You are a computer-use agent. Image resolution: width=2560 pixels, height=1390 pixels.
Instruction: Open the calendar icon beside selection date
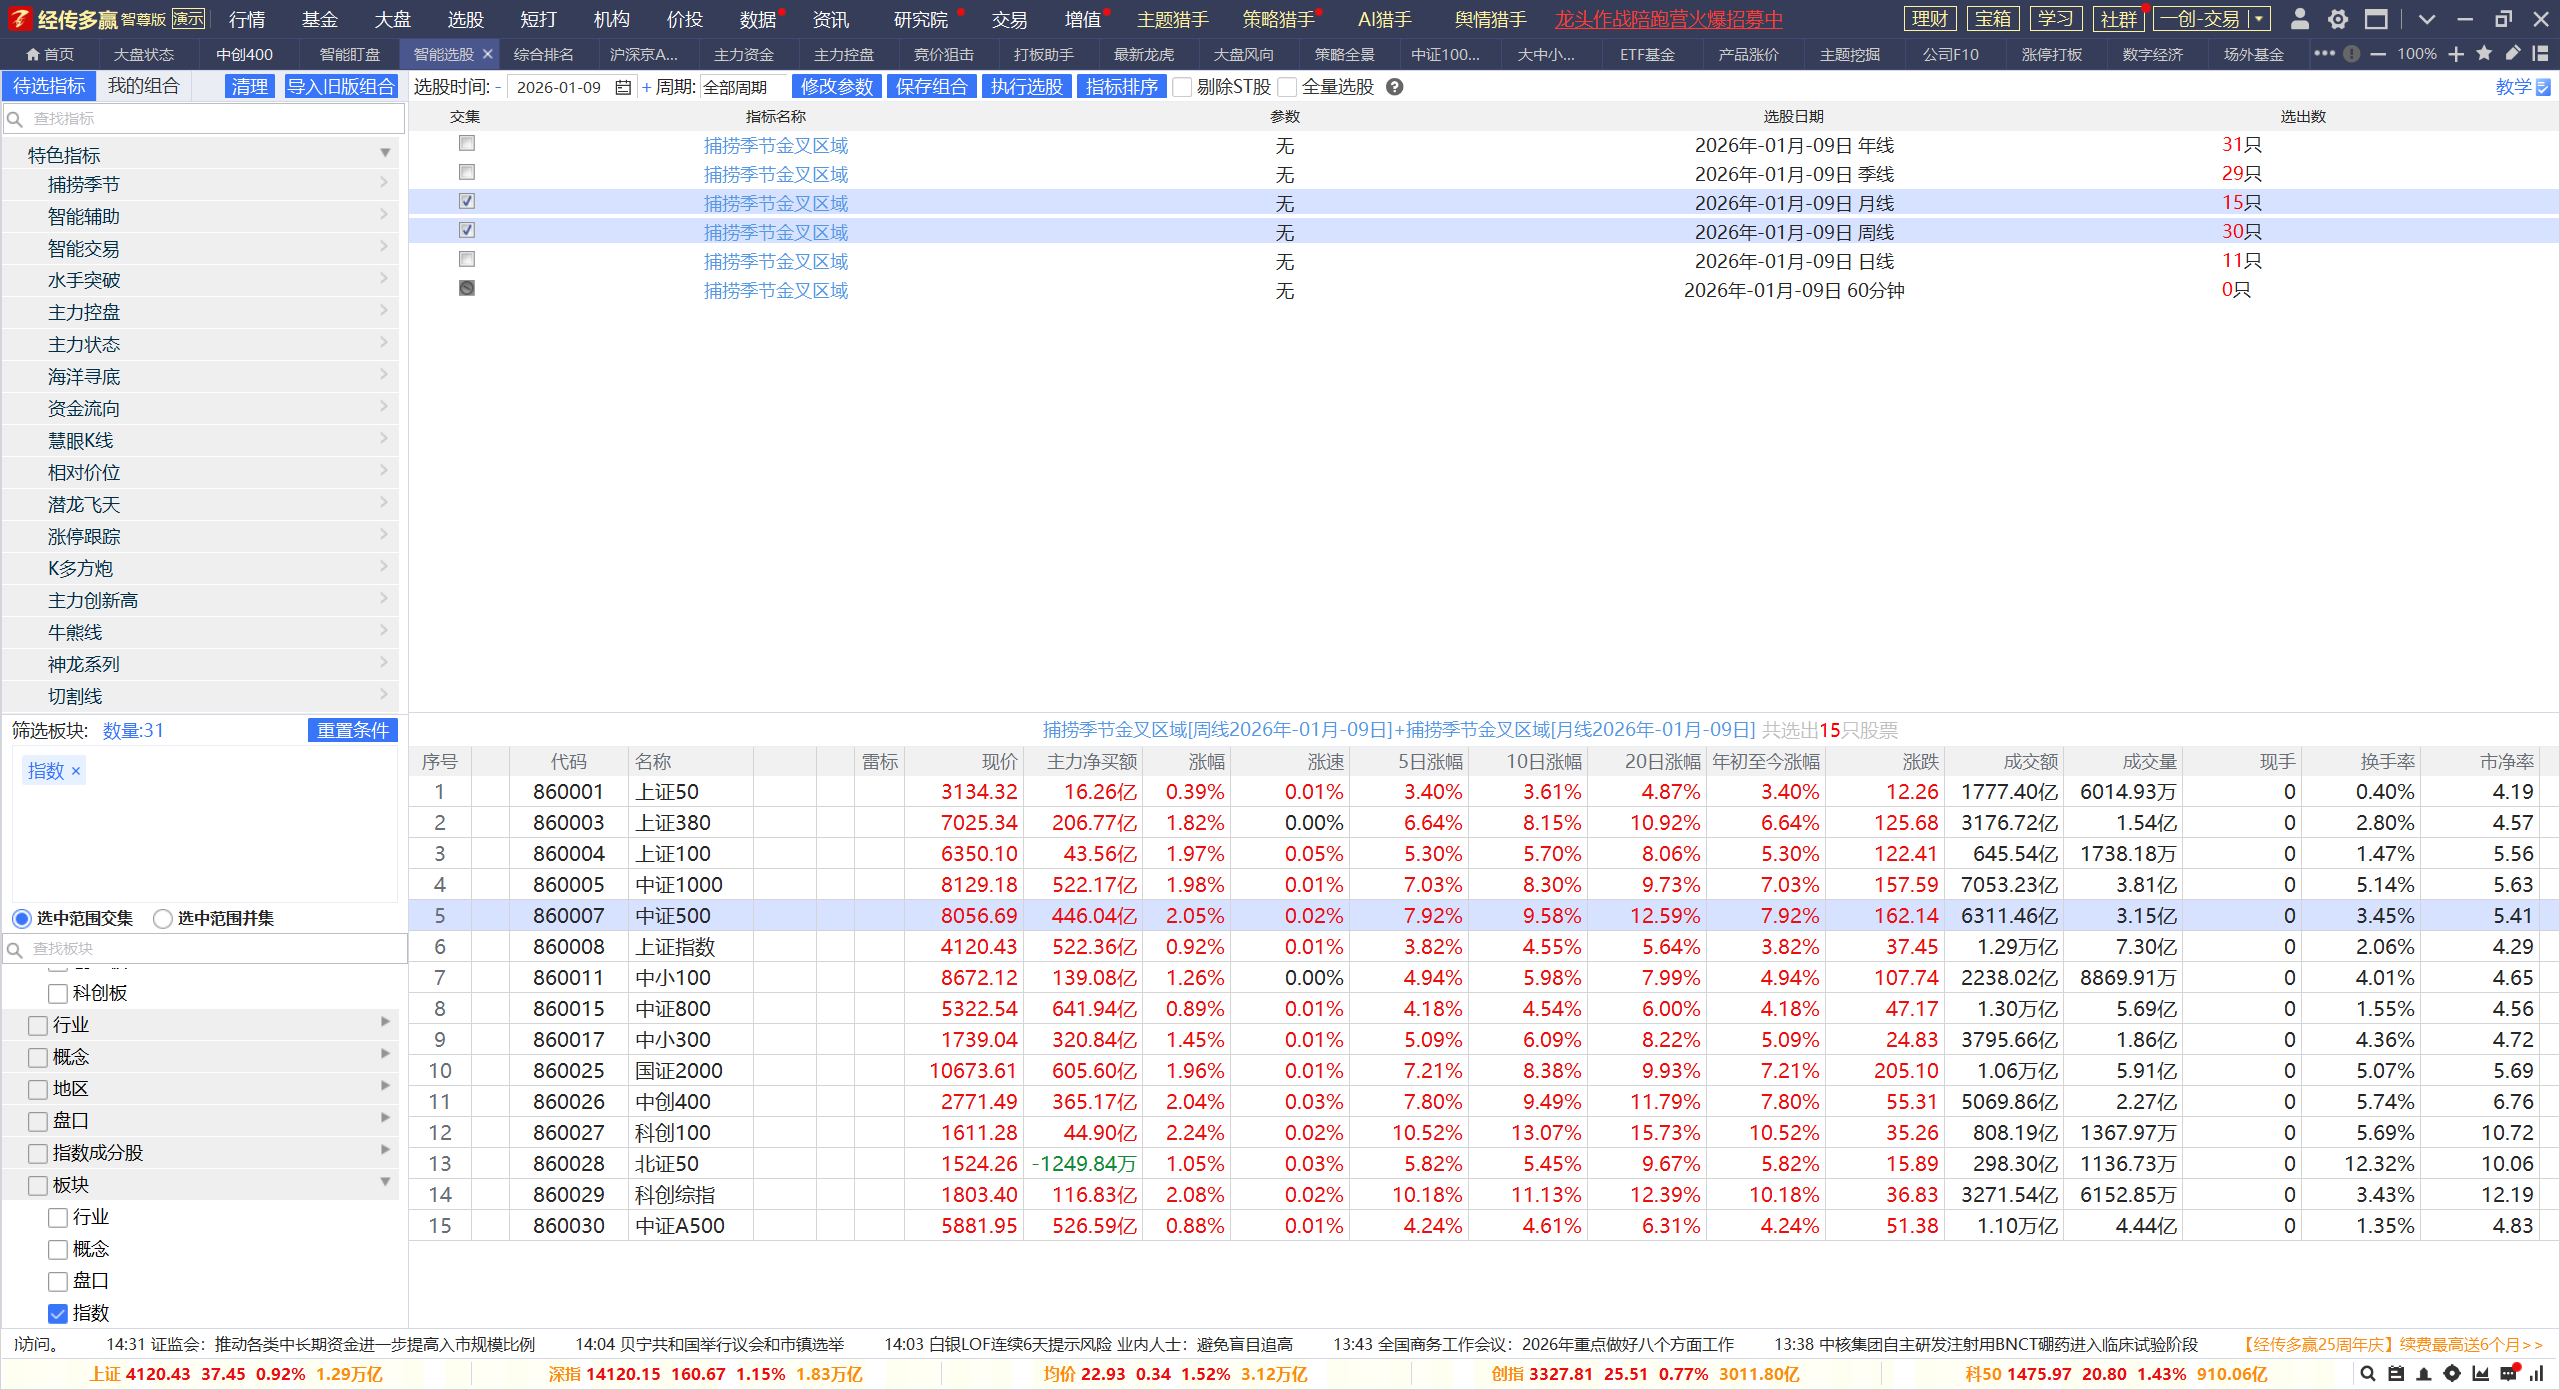pos(623,88)
